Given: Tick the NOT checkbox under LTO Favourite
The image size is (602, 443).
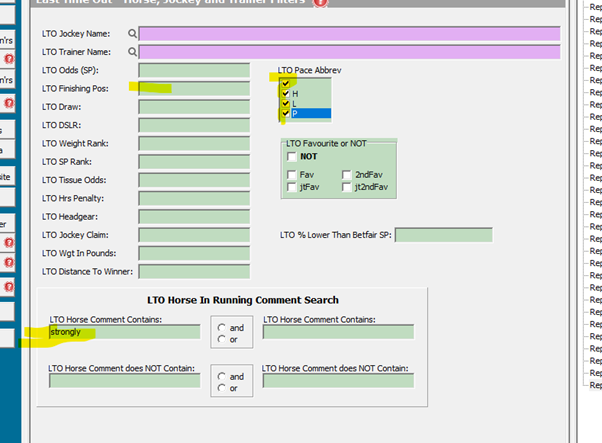Looking at the screenshot, I should pos(292,156).
